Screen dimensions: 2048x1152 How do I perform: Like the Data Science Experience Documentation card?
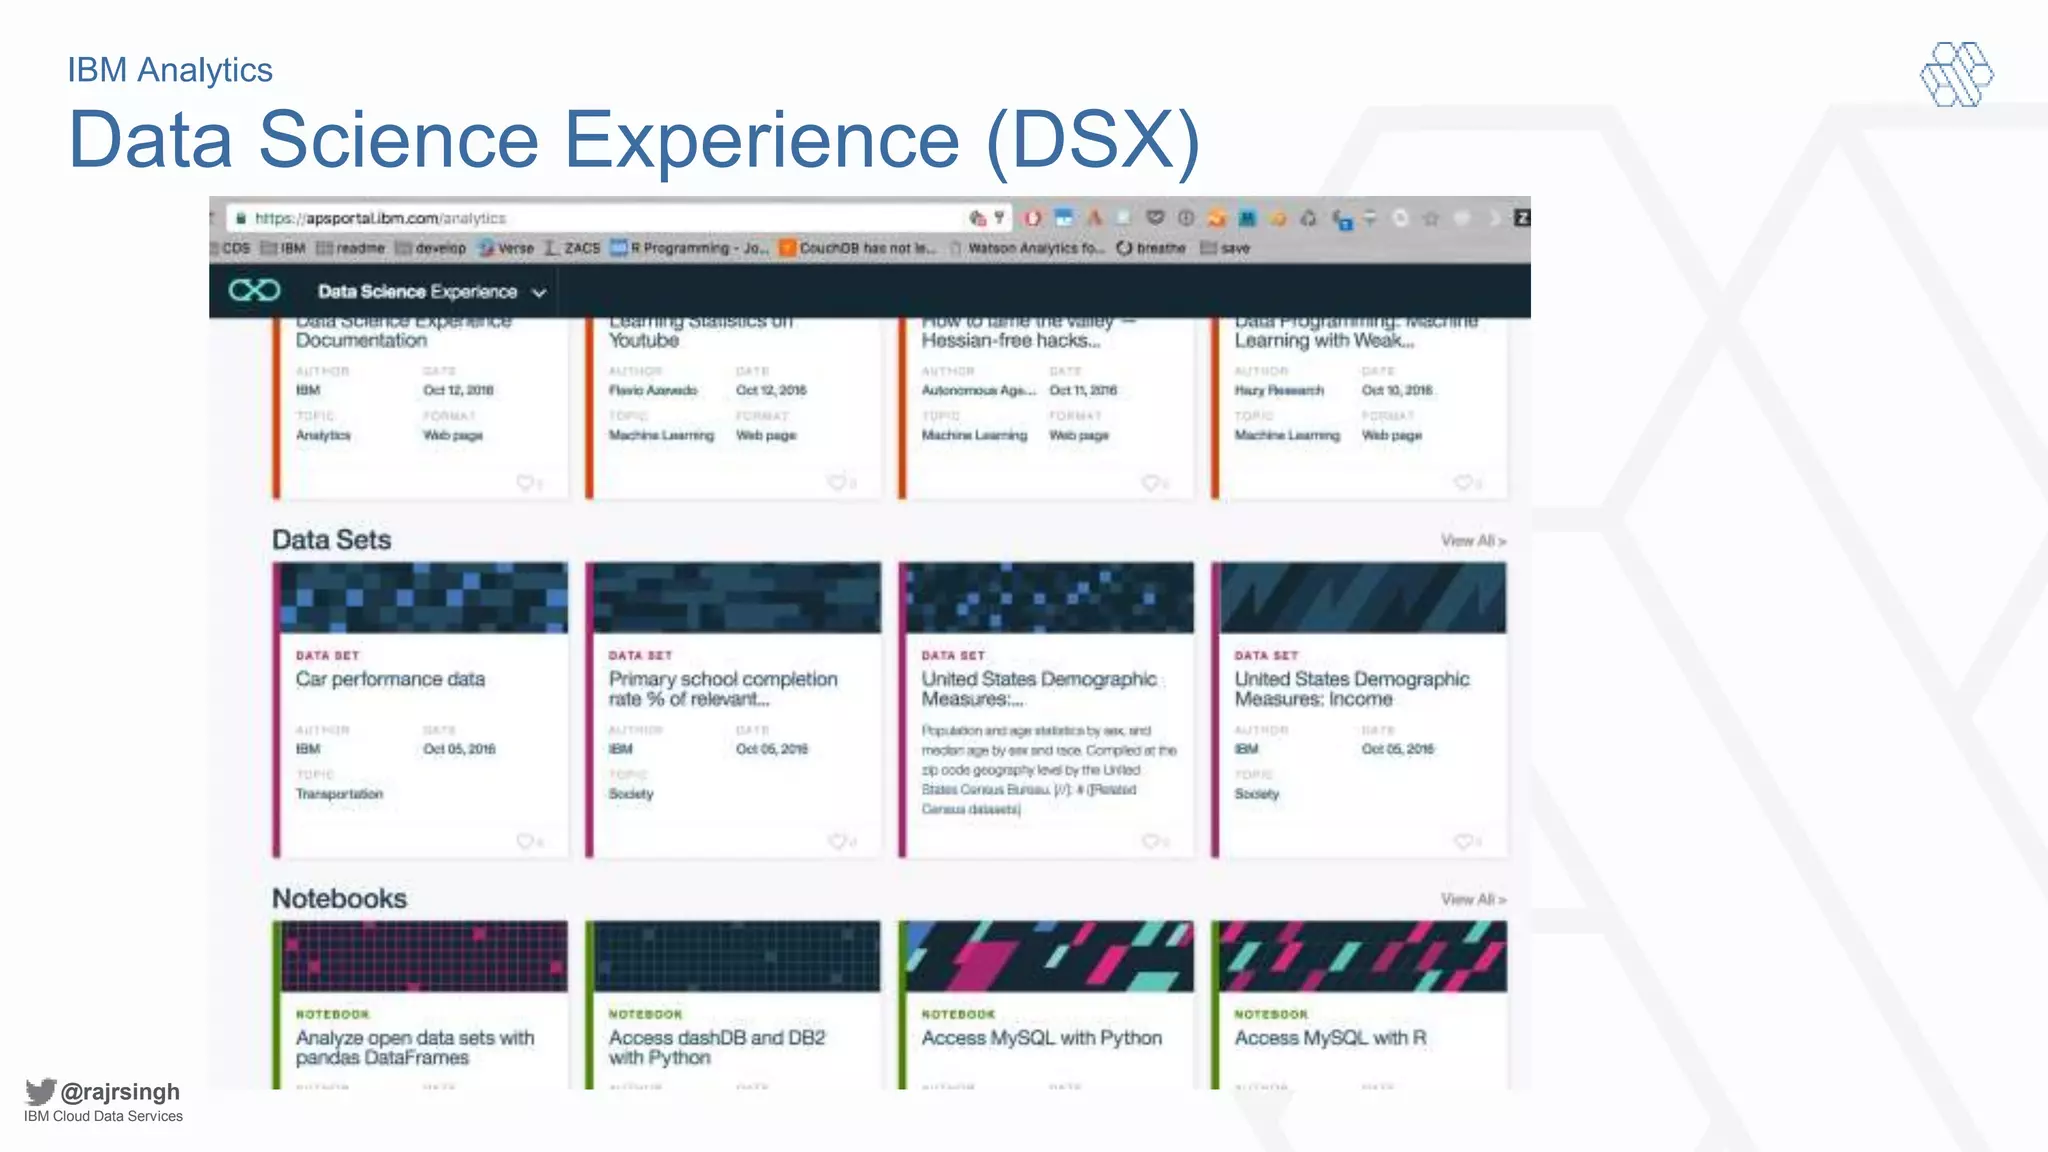tap(526, 483)
